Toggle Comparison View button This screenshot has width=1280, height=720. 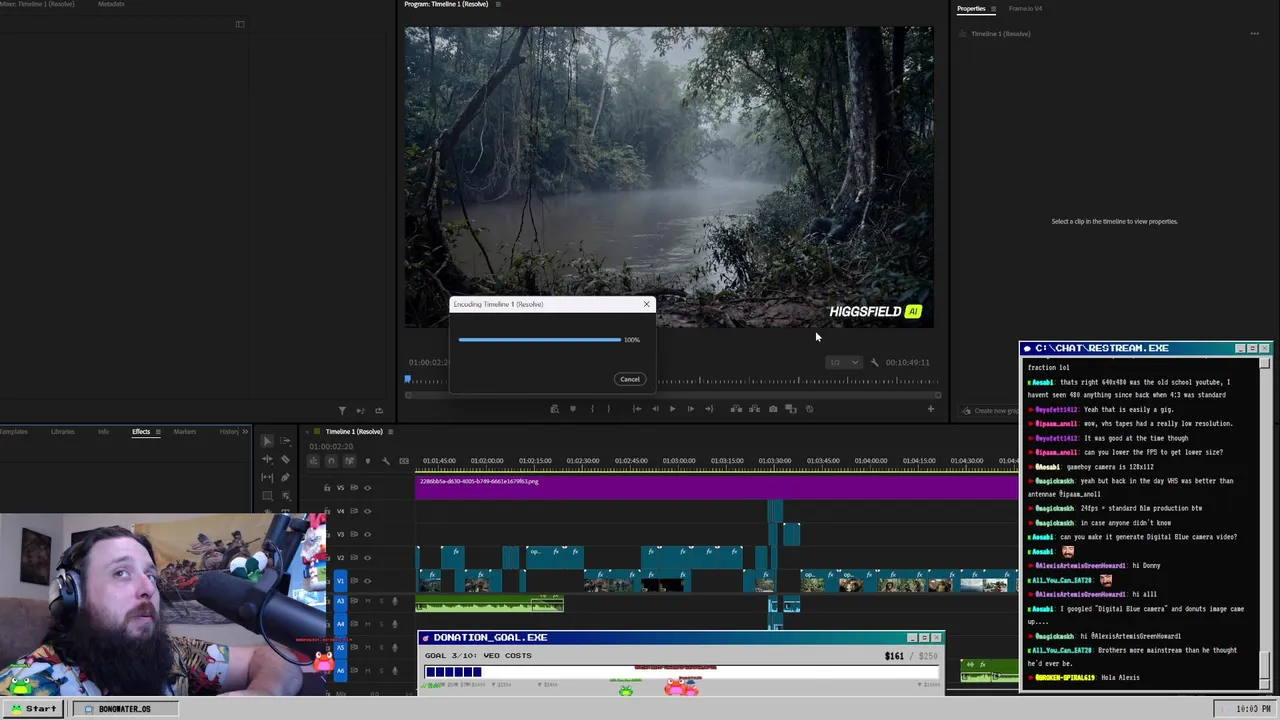tap(791, 409)
